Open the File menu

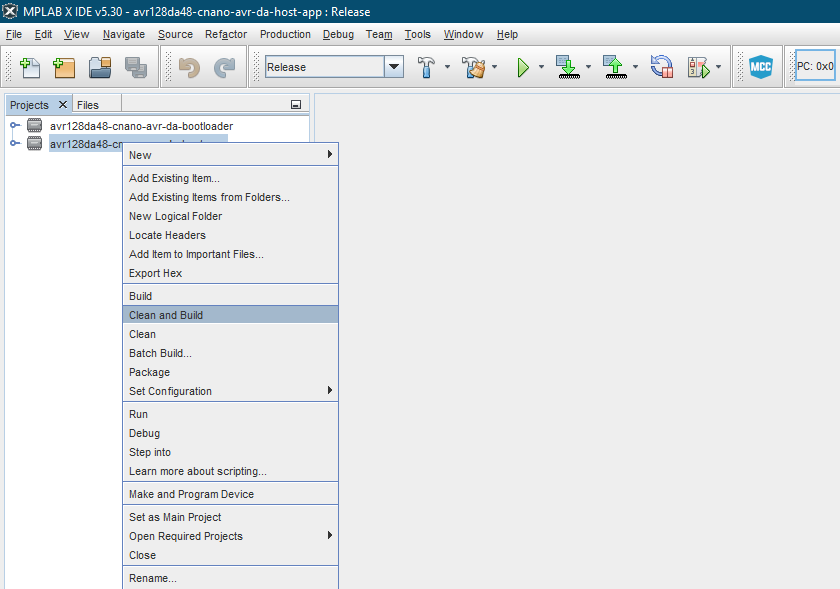coord(14,34)
